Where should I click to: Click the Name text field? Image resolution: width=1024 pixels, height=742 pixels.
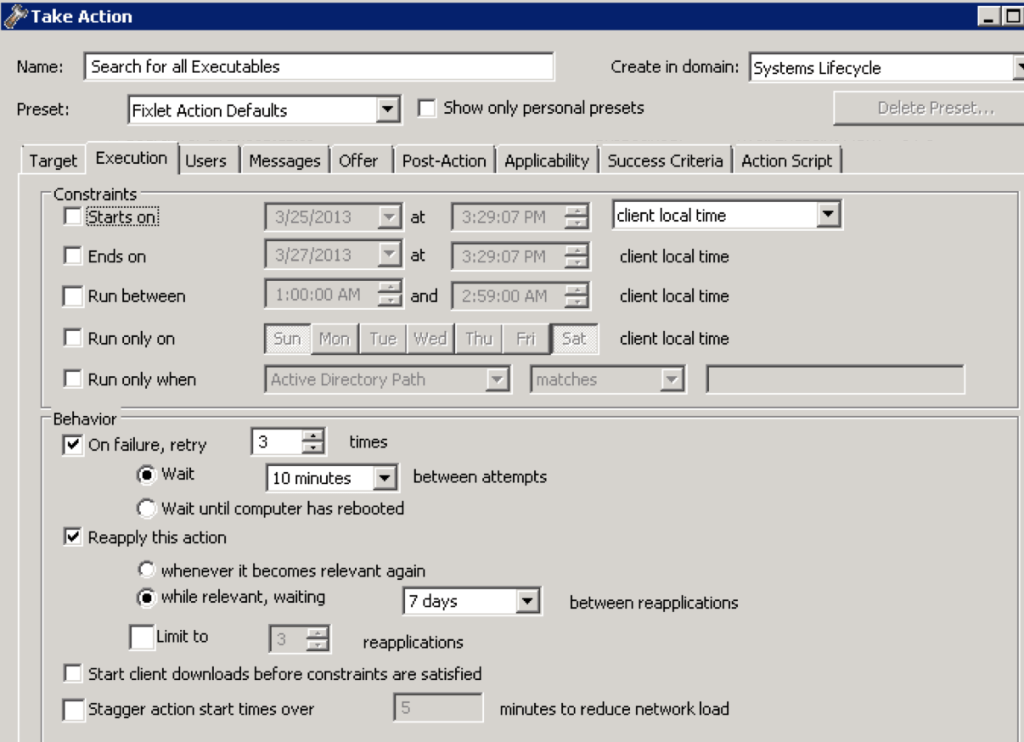[319, 67]
